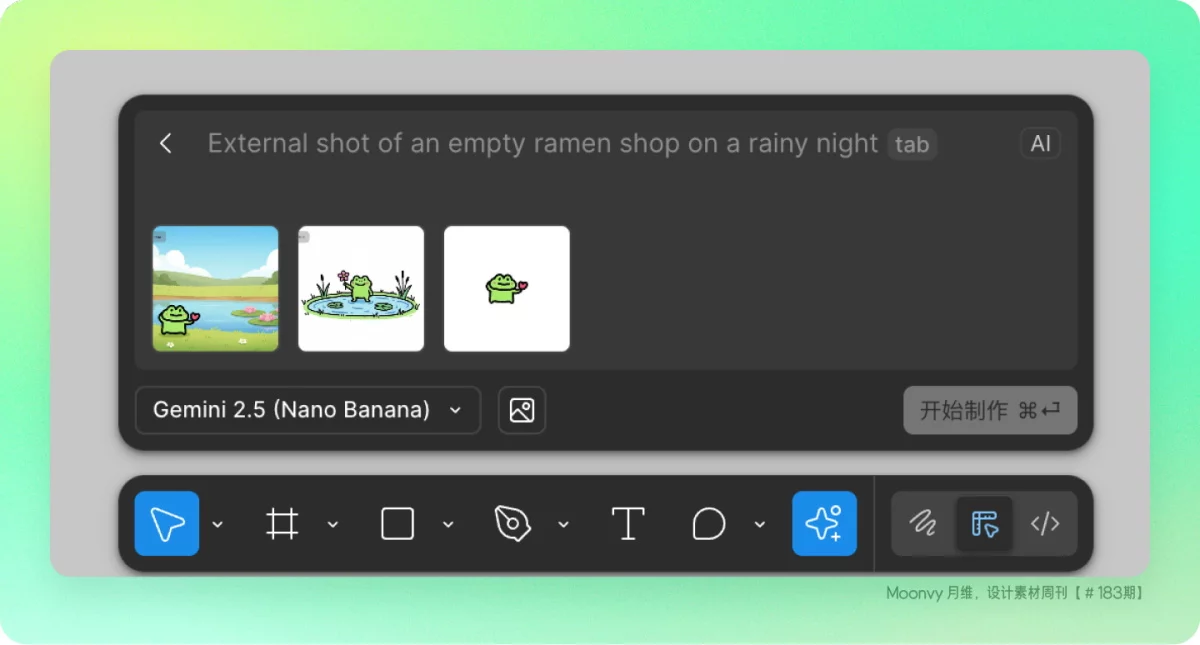1200x645 pixels.
Task: Select the Comment bubble tool
Action: [708, 523]
